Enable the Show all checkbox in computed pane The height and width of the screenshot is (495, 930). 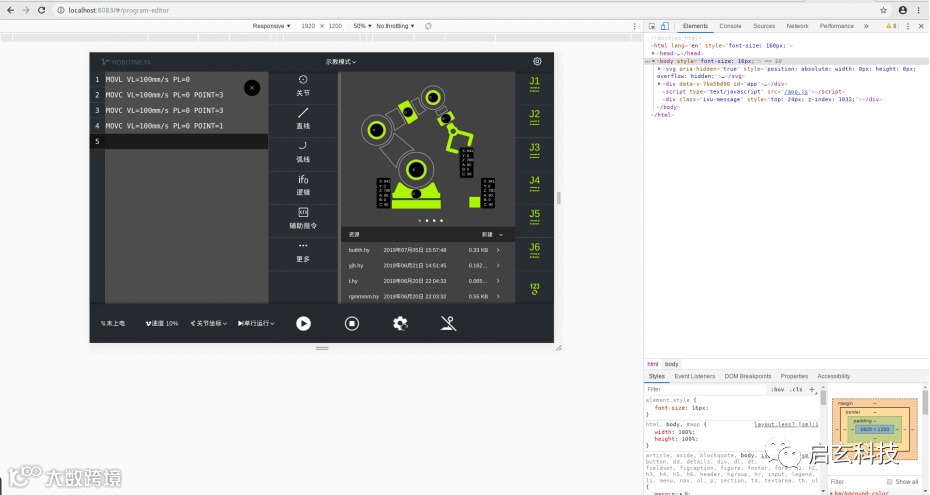[x=889, y=481]
